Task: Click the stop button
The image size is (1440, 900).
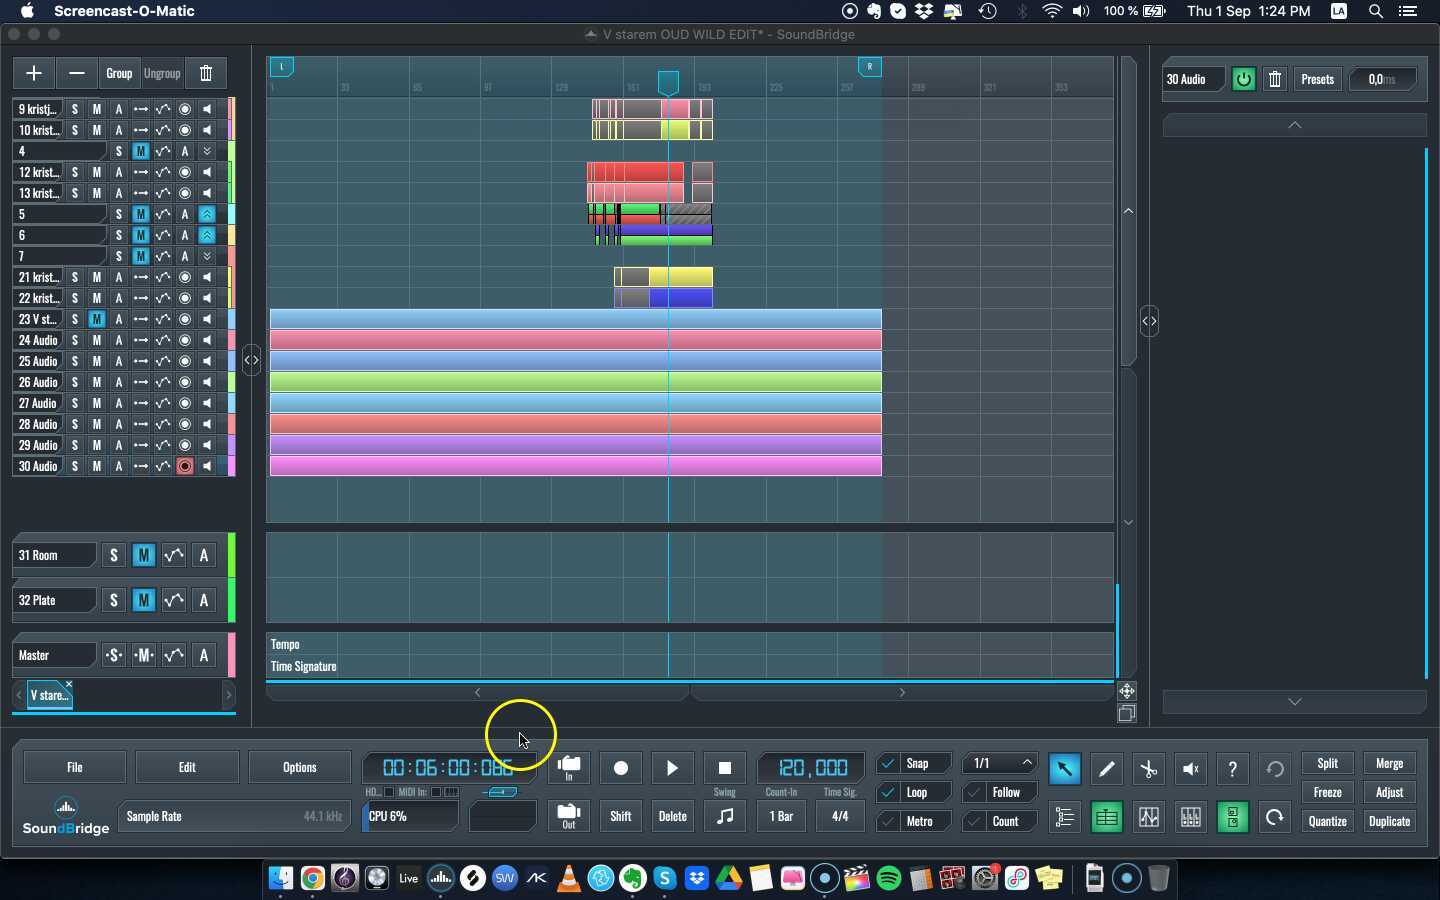Action: point(724,768)
